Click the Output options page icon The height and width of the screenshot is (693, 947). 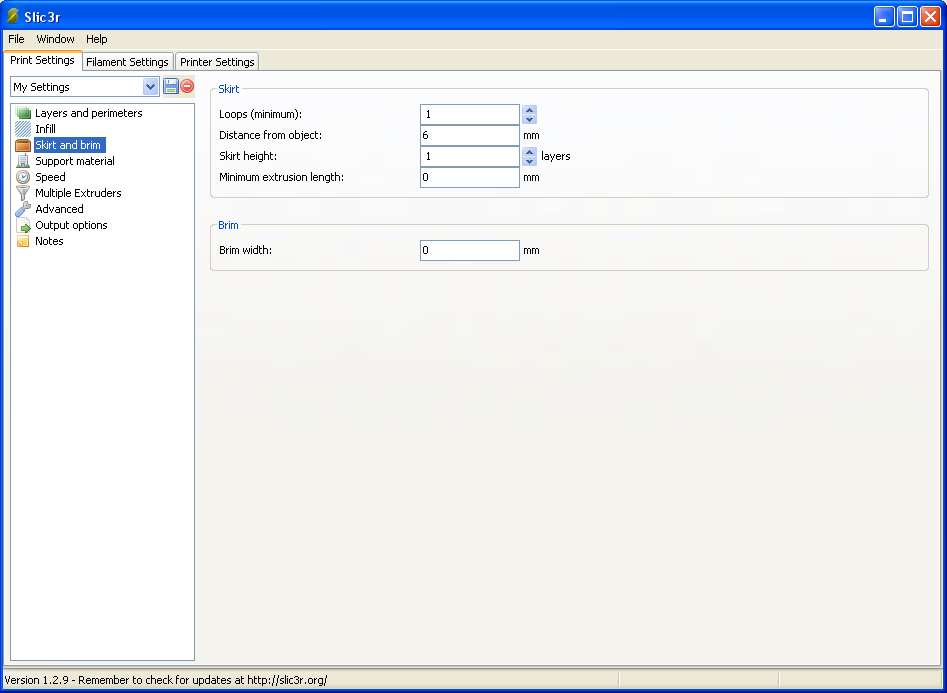(23, 225)
